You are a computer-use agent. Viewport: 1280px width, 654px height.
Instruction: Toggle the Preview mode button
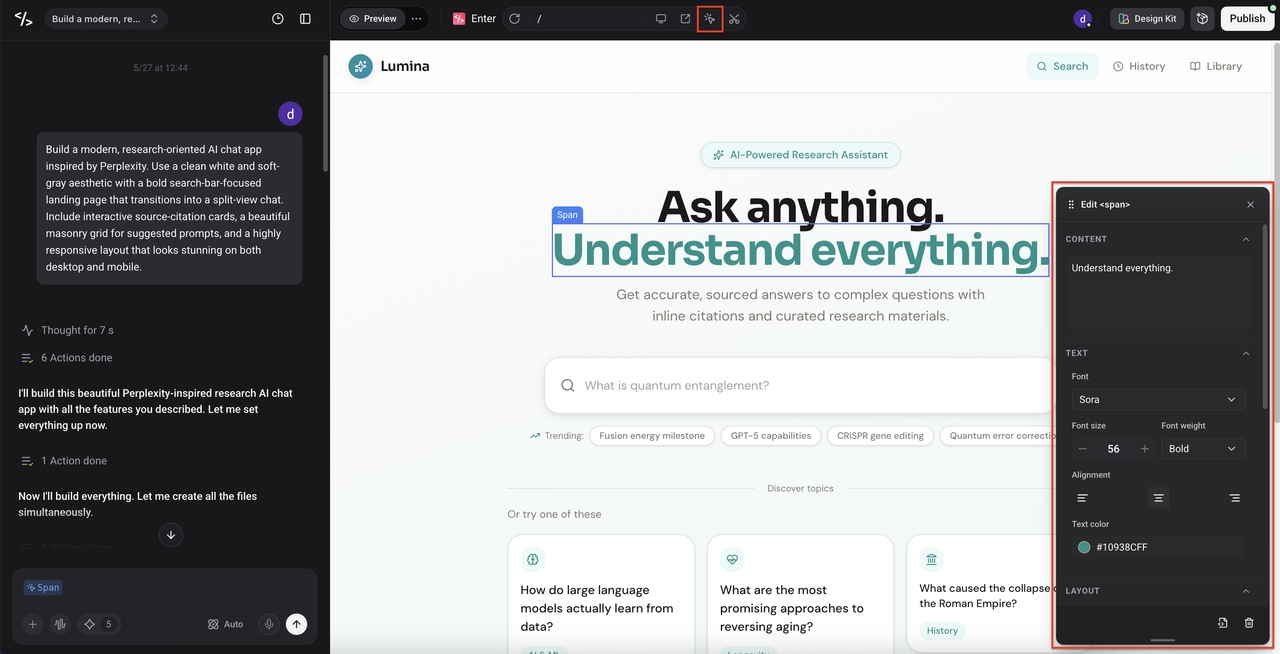pos(372,19)
